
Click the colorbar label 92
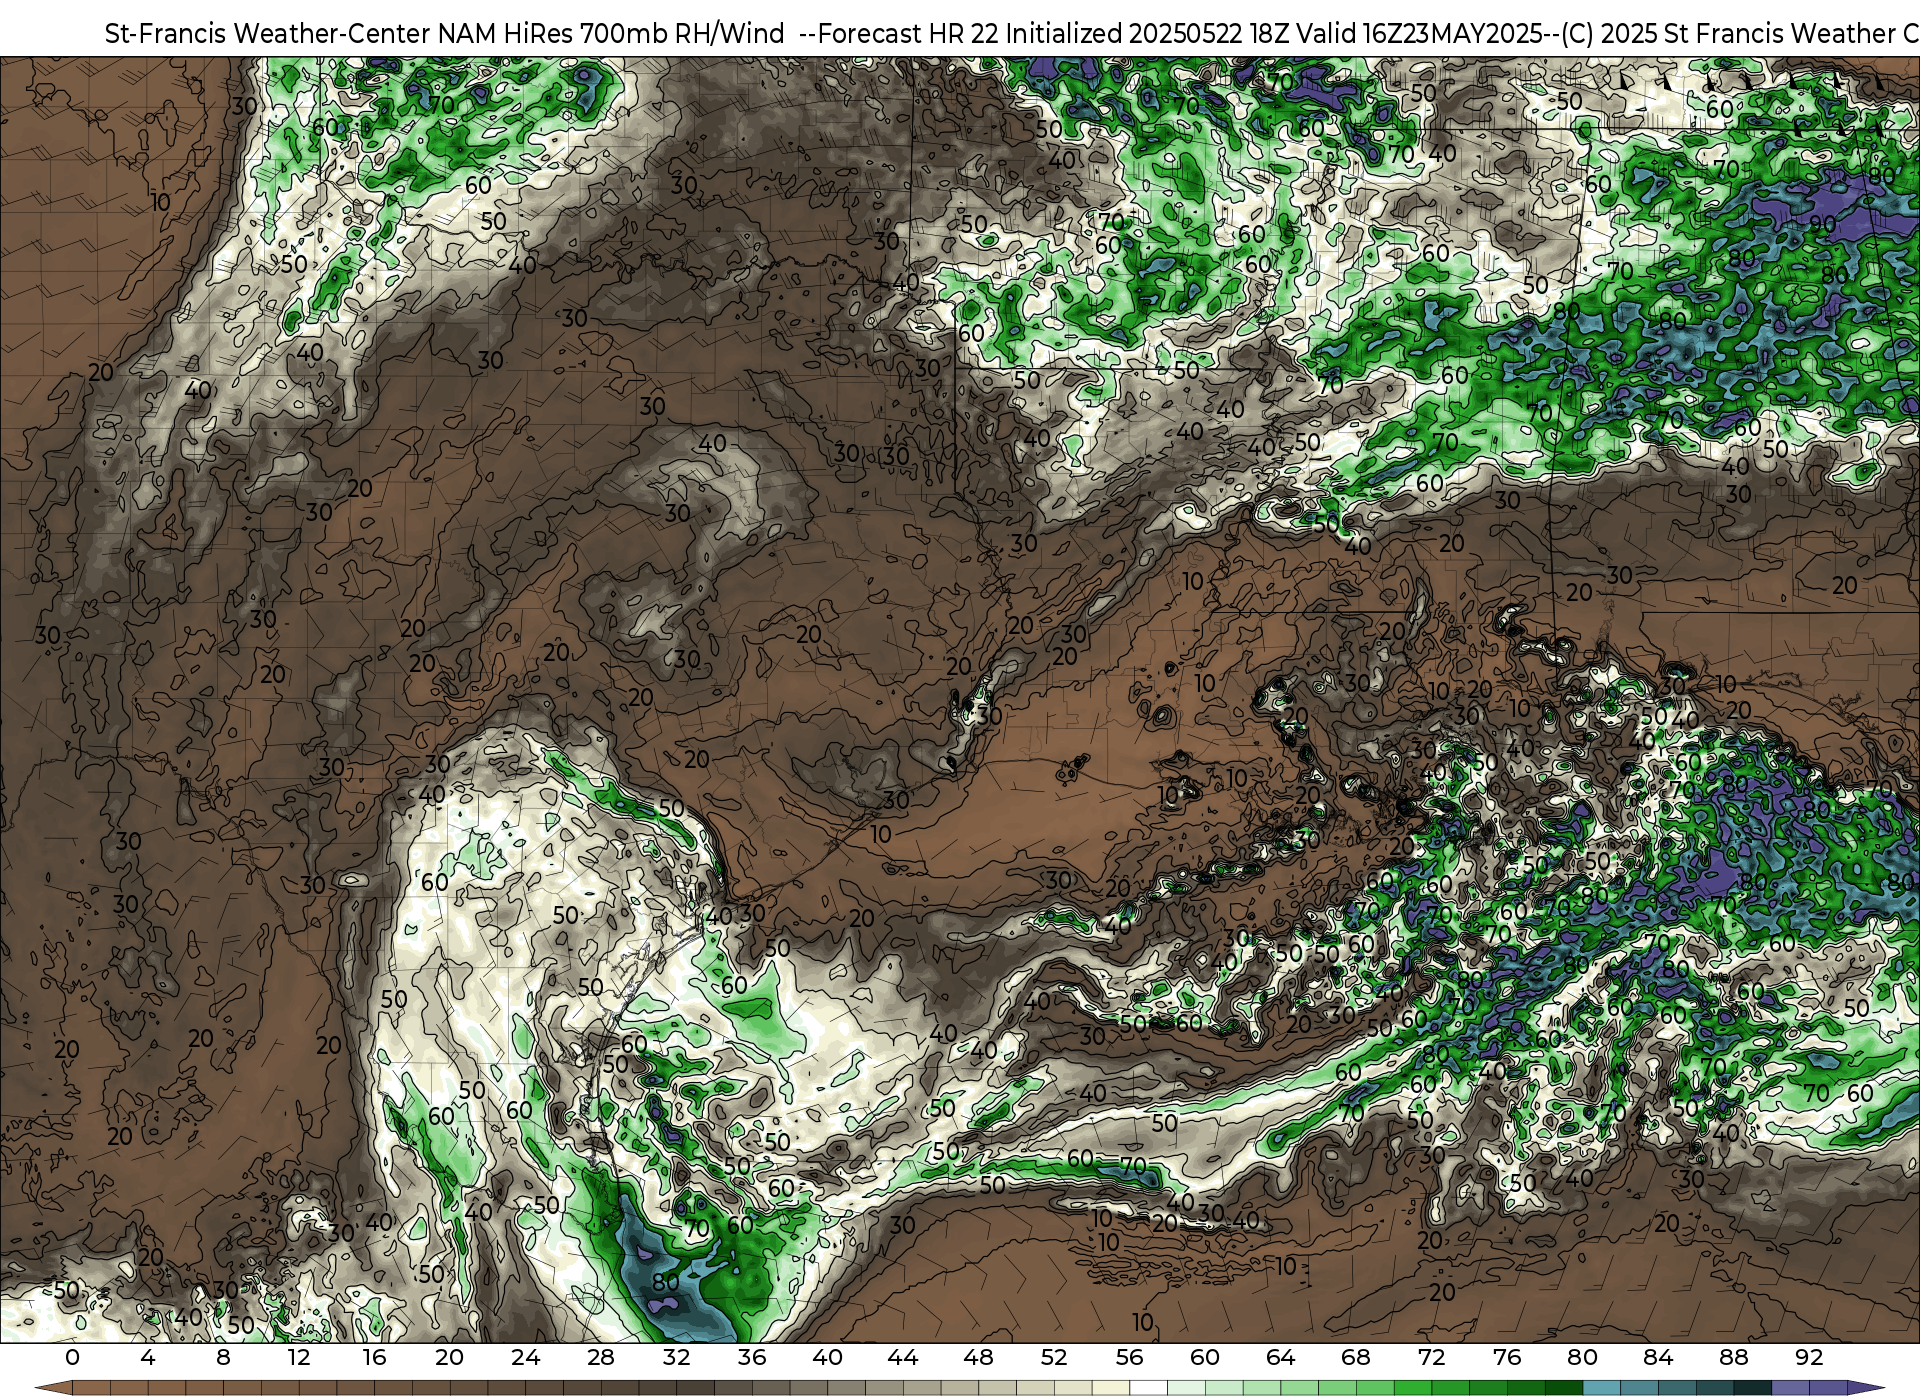(x=1809, y=1358)
